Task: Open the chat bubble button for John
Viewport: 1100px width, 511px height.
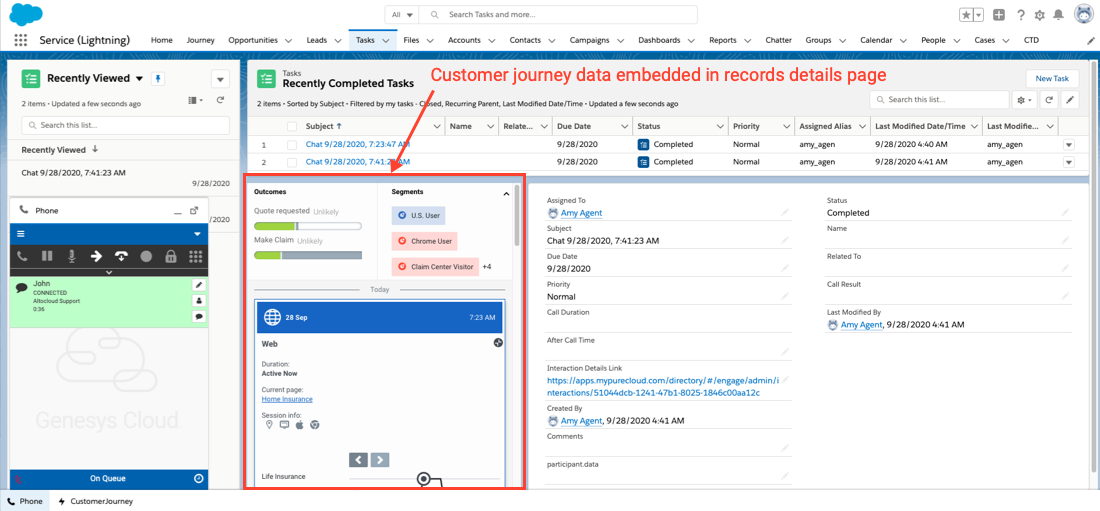Action: pyautogui.click(x=199, y=317)
